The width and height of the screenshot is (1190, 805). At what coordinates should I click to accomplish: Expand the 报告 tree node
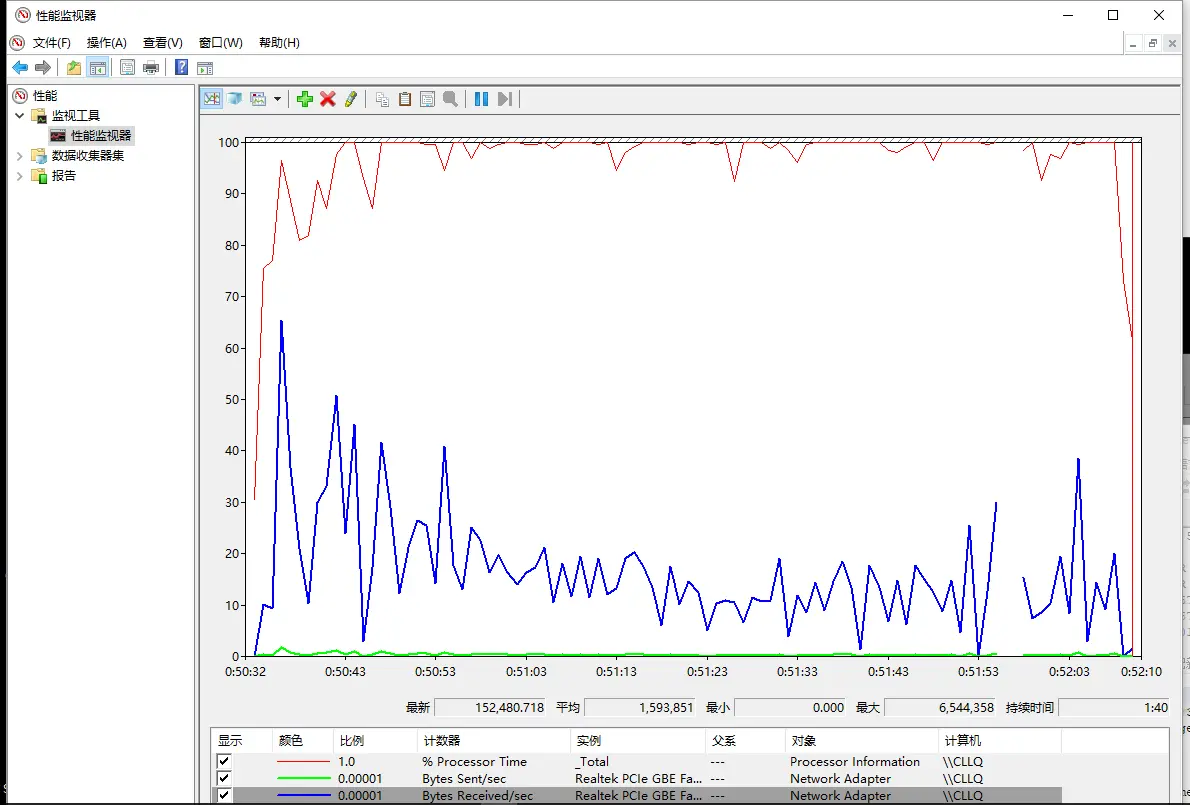[x=20, y=175]
